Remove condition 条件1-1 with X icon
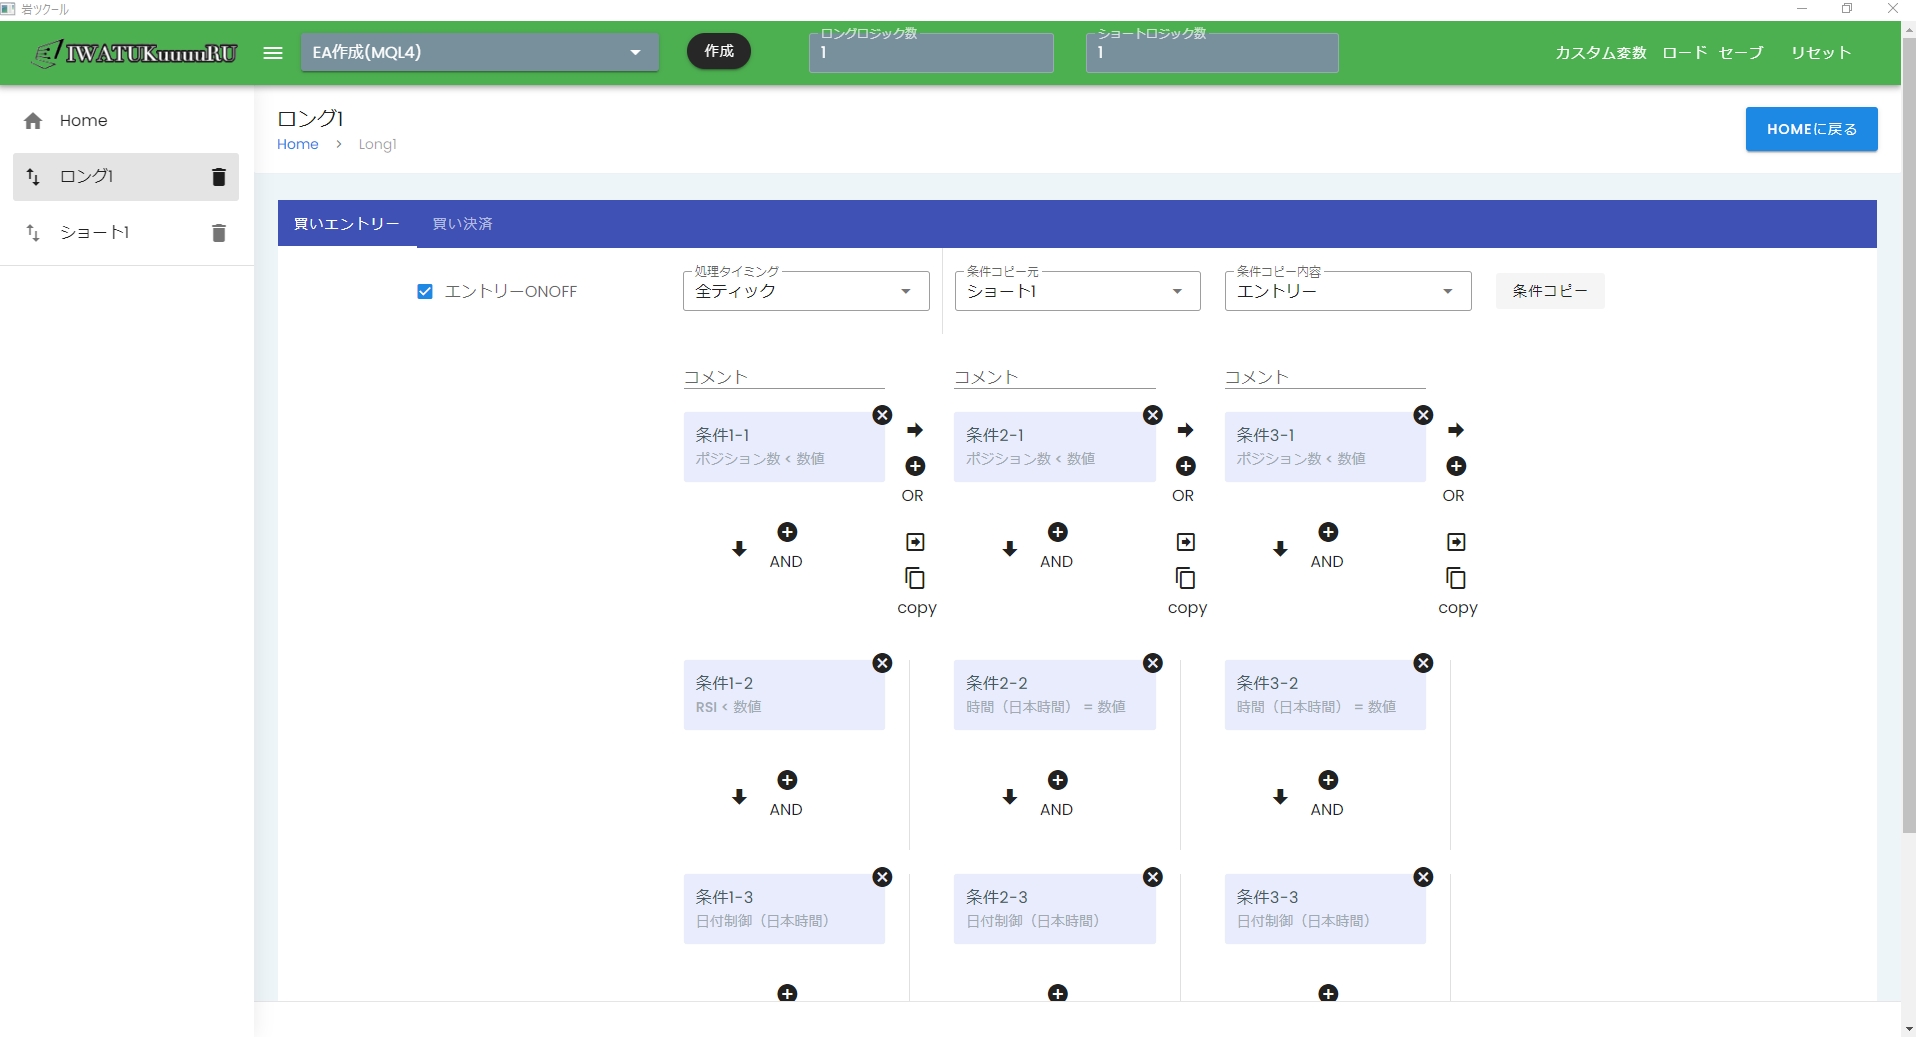This screenshot has width=1916, height=1037. 882,415
